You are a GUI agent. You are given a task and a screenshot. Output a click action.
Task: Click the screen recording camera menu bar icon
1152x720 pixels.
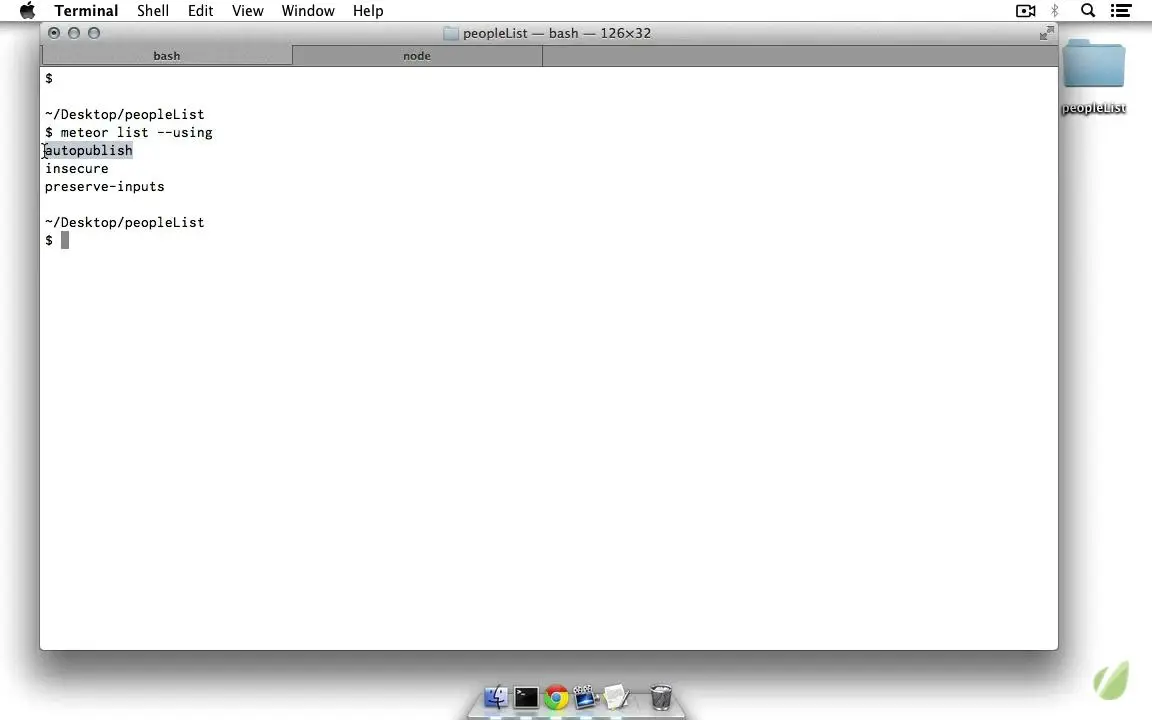pyautogui.click(x=1026, y=10)
